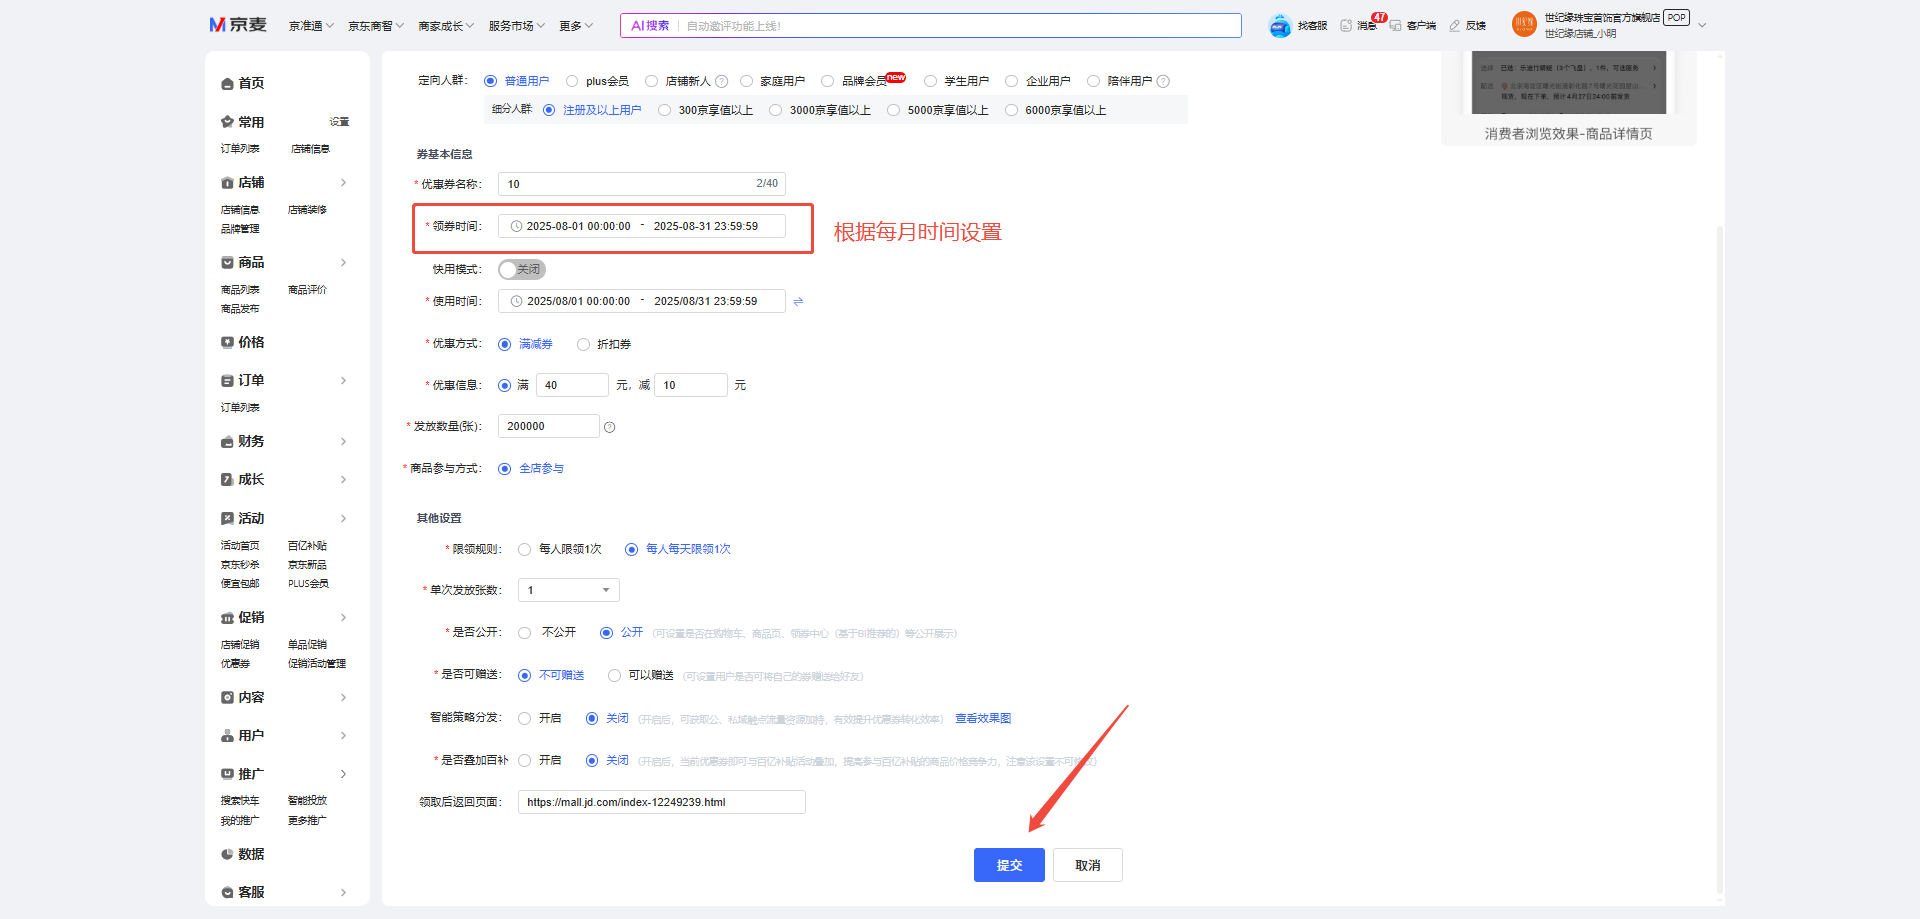Click the 找客服 robot icon
The image size is (1920, 919).
click(x=1280, y=26)
